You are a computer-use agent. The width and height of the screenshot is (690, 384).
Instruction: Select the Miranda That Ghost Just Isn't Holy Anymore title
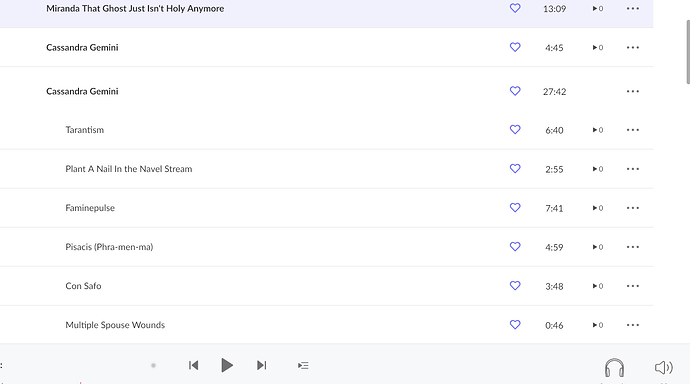(x=135, y=8)
